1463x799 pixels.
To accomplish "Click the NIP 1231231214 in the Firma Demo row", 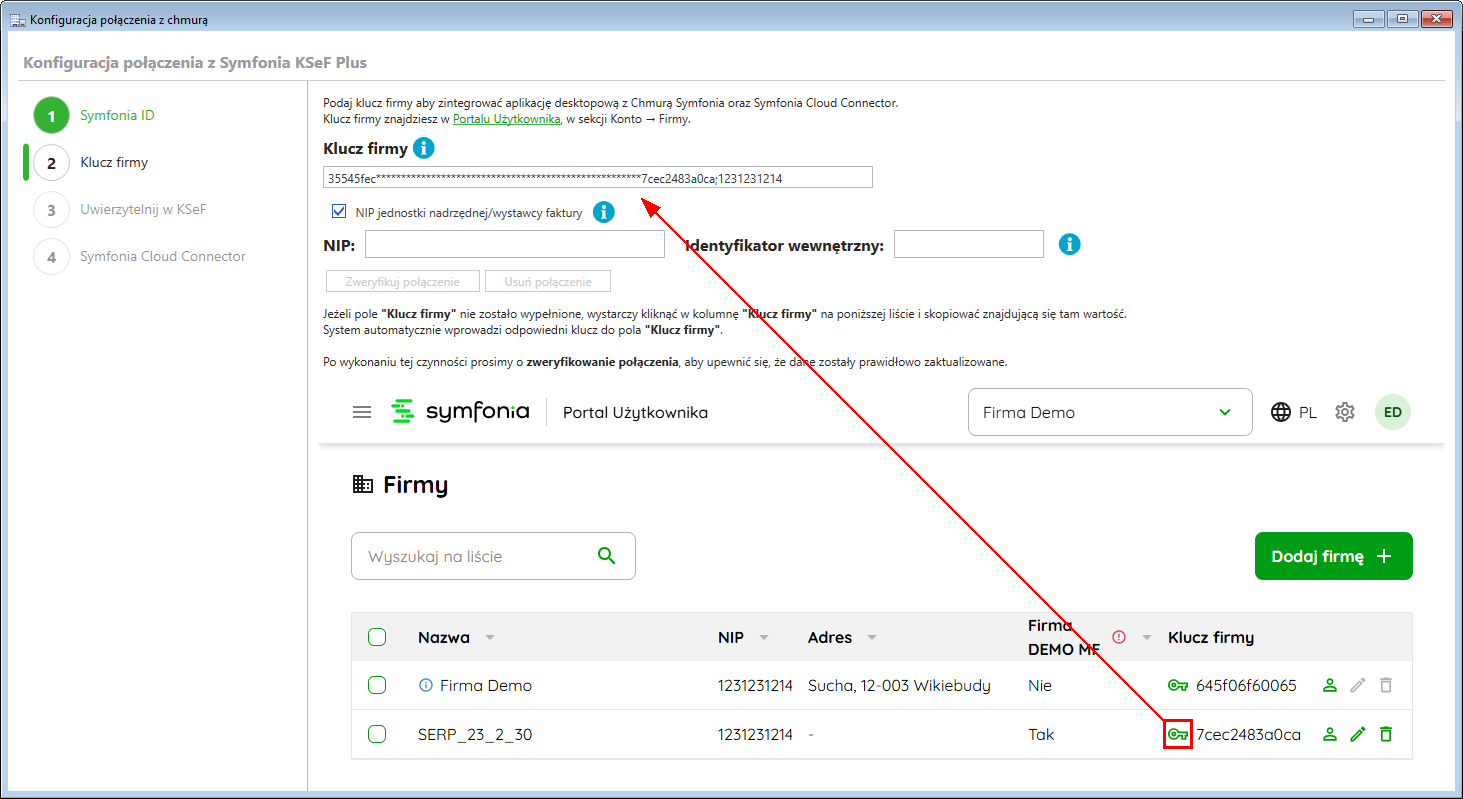I will (x=755, y=686).
